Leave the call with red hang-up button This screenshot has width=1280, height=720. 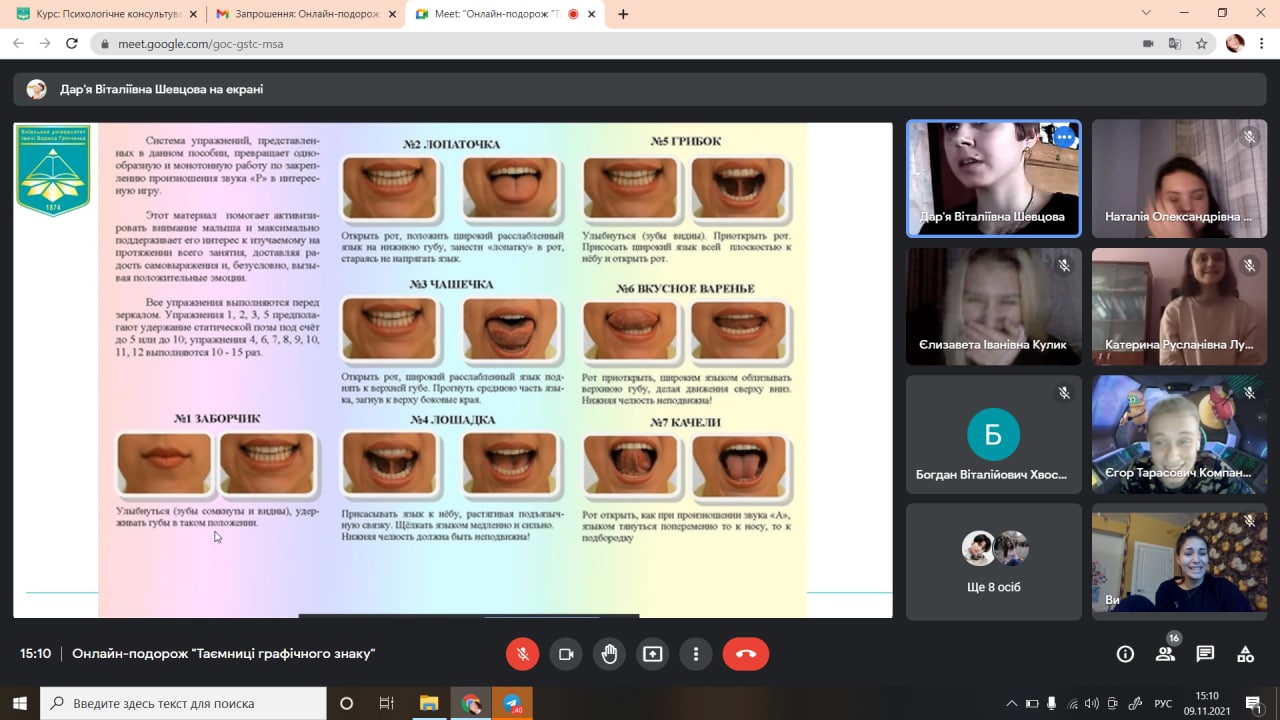point(746,654)
